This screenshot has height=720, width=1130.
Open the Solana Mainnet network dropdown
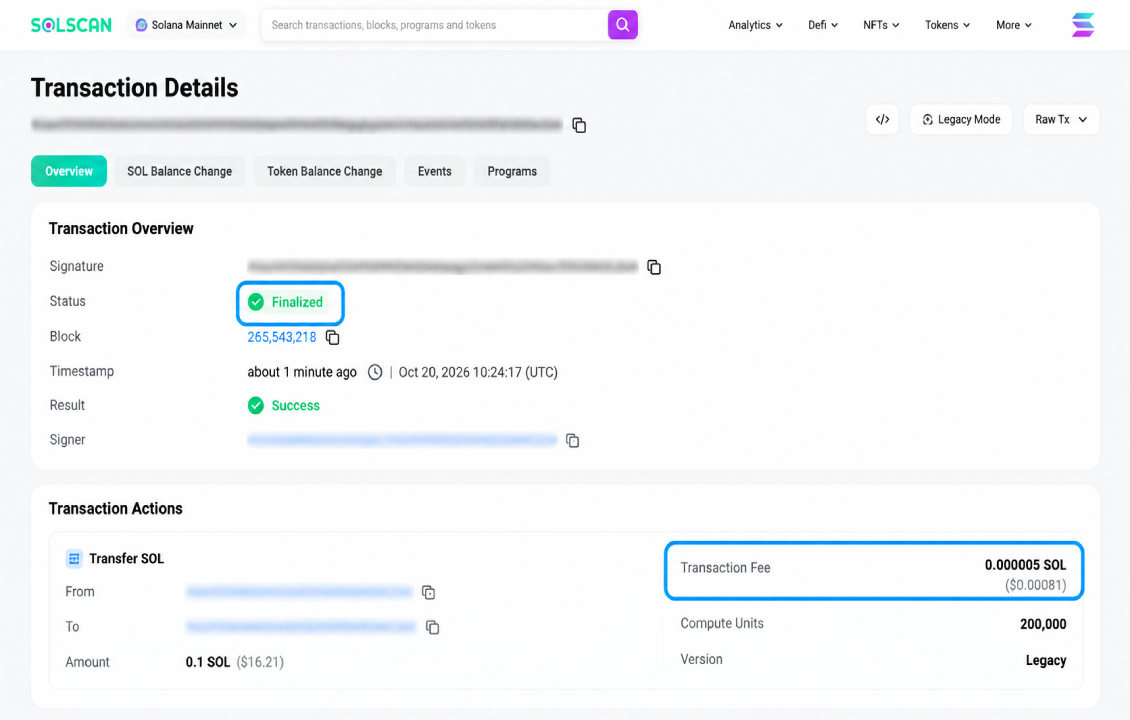tap(187, 25)
